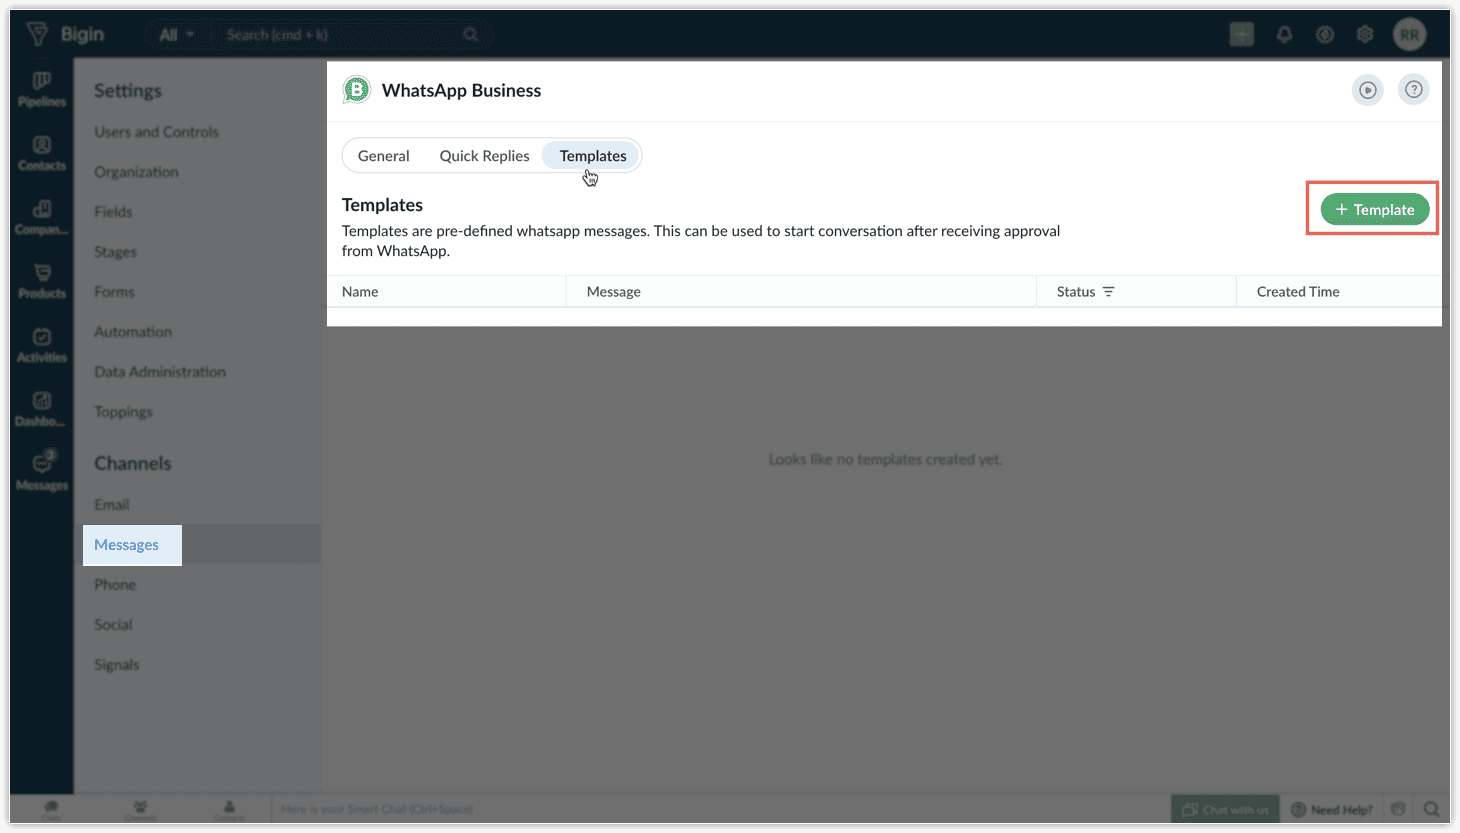Click the green plus quick-create icon
The image size is (1460, 833).
click(1241, 34)
